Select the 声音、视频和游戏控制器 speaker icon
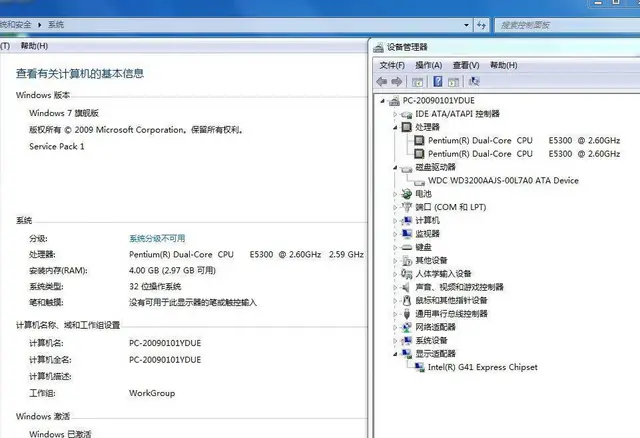The image size is (640, 438). pos(406,287)
